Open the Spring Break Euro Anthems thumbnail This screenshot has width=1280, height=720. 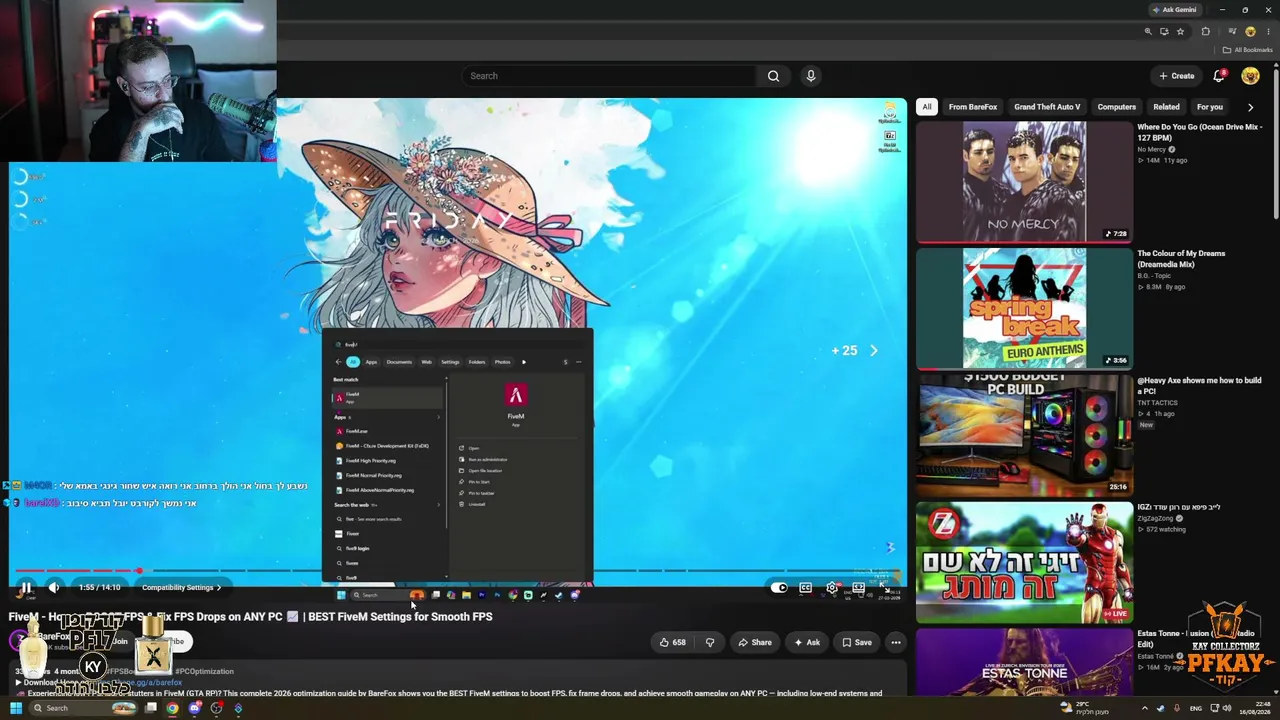tap(1024, 309)
